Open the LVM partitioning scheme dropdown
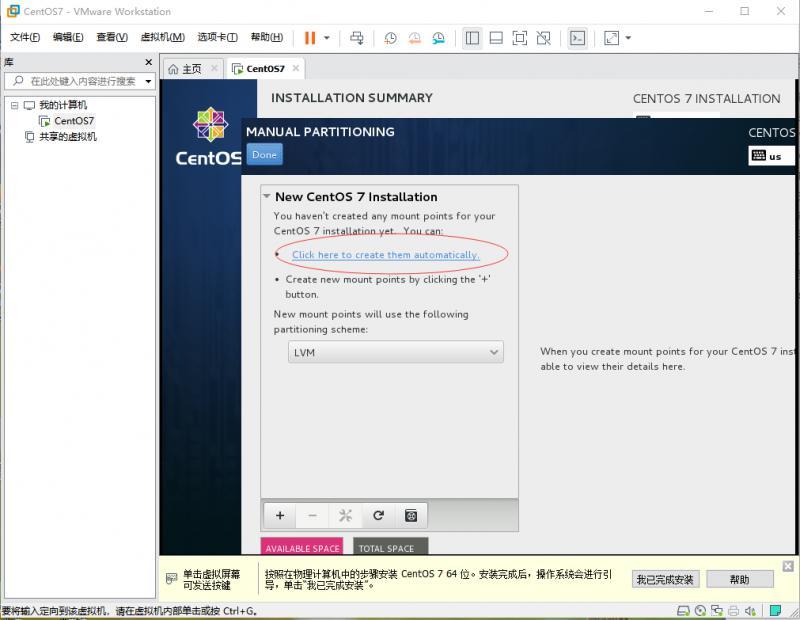The image size is (800, 620). coord(395,352)
